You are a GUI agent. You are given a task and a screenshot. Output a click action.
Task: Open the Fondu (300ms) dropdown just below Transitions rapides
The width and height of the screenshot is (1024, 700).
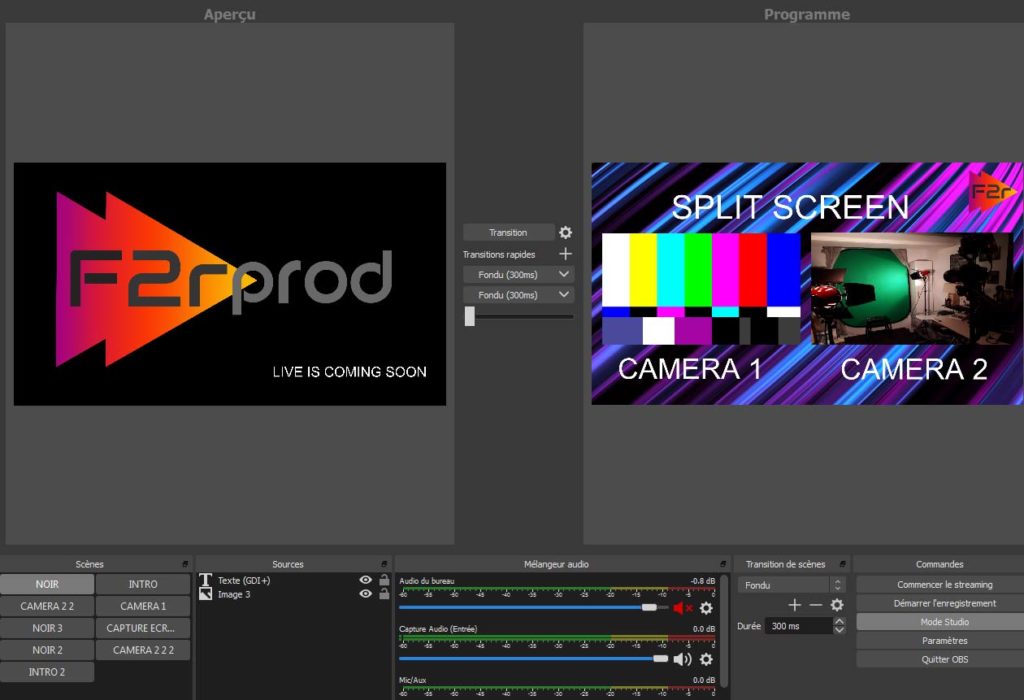coord(519,275)
